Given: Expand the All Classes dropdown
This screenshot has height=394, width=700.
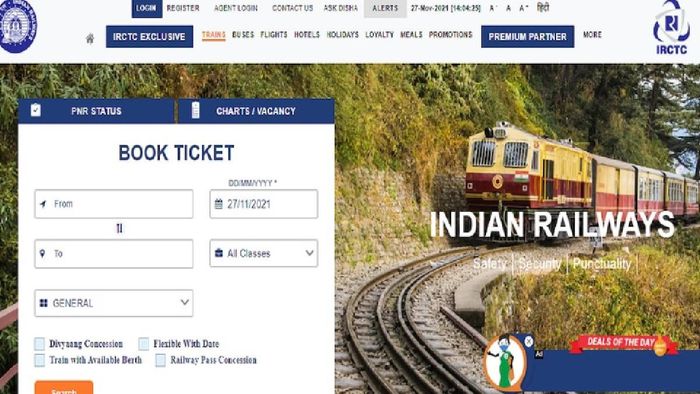Looking at the screenshot, I should (x=264, y=253).
